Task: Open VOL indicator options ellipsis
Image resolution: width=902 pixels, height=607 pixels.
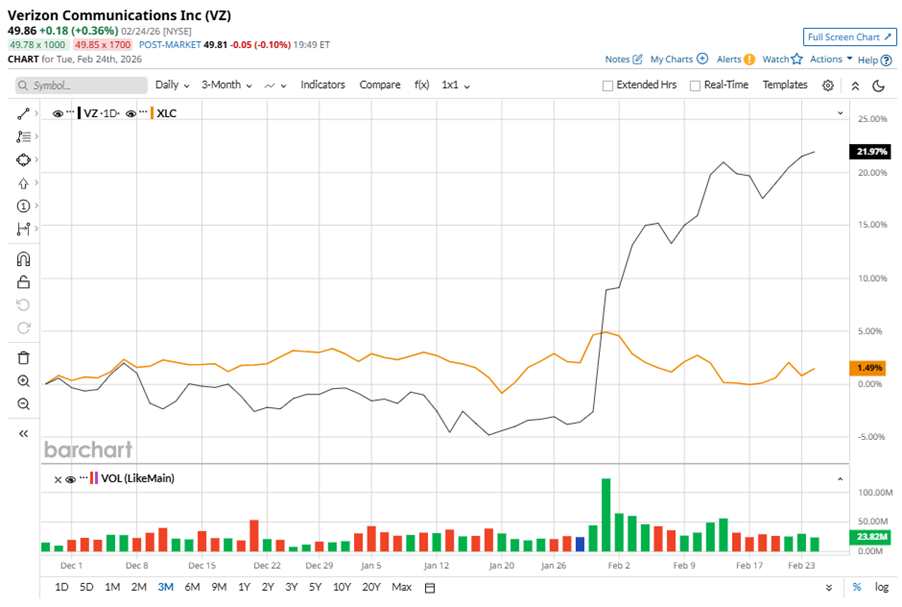Action: pyautogui.click(x=83, y=477)
